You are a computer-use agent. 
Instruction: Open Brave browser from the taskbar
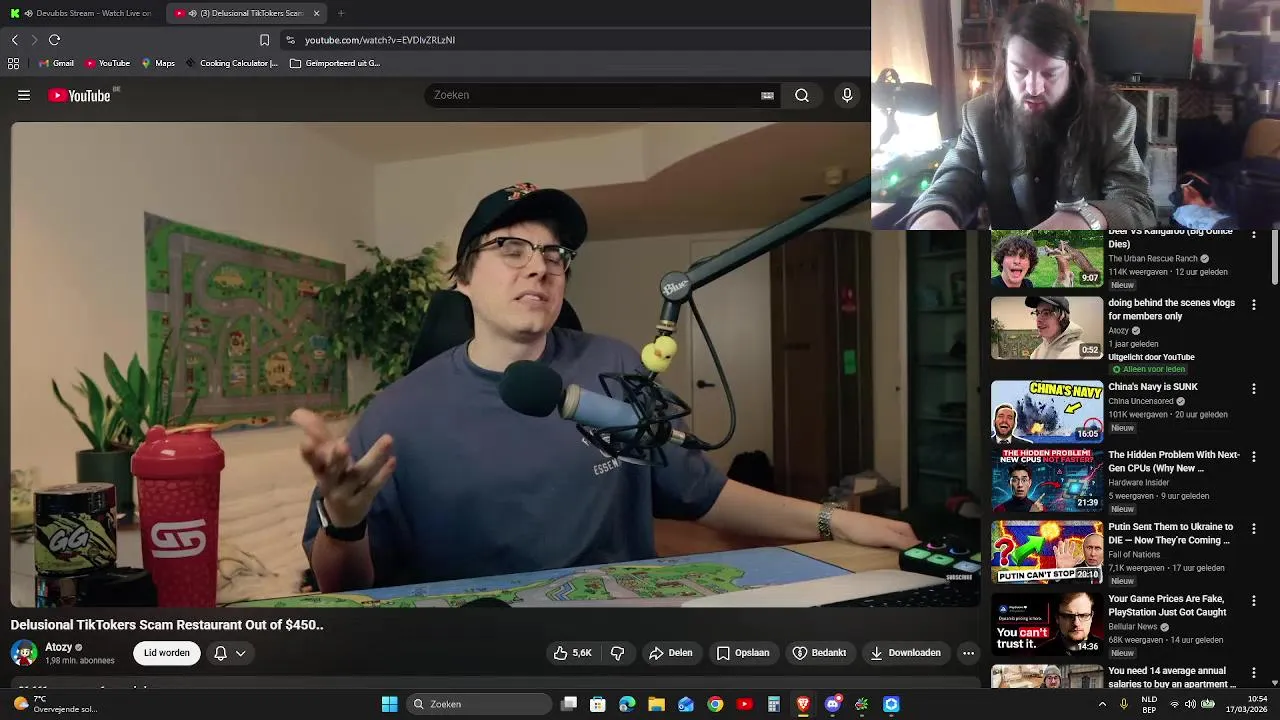tap(803, 704)
